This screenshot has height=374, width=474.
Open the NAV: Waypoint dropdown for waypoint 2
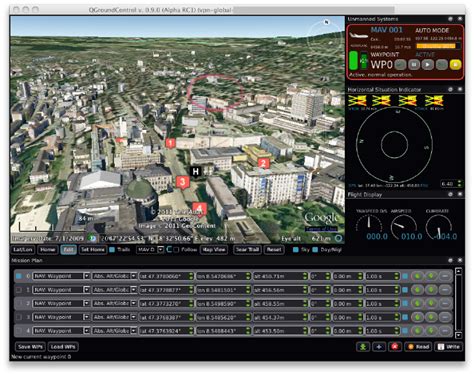coord(61,304)
